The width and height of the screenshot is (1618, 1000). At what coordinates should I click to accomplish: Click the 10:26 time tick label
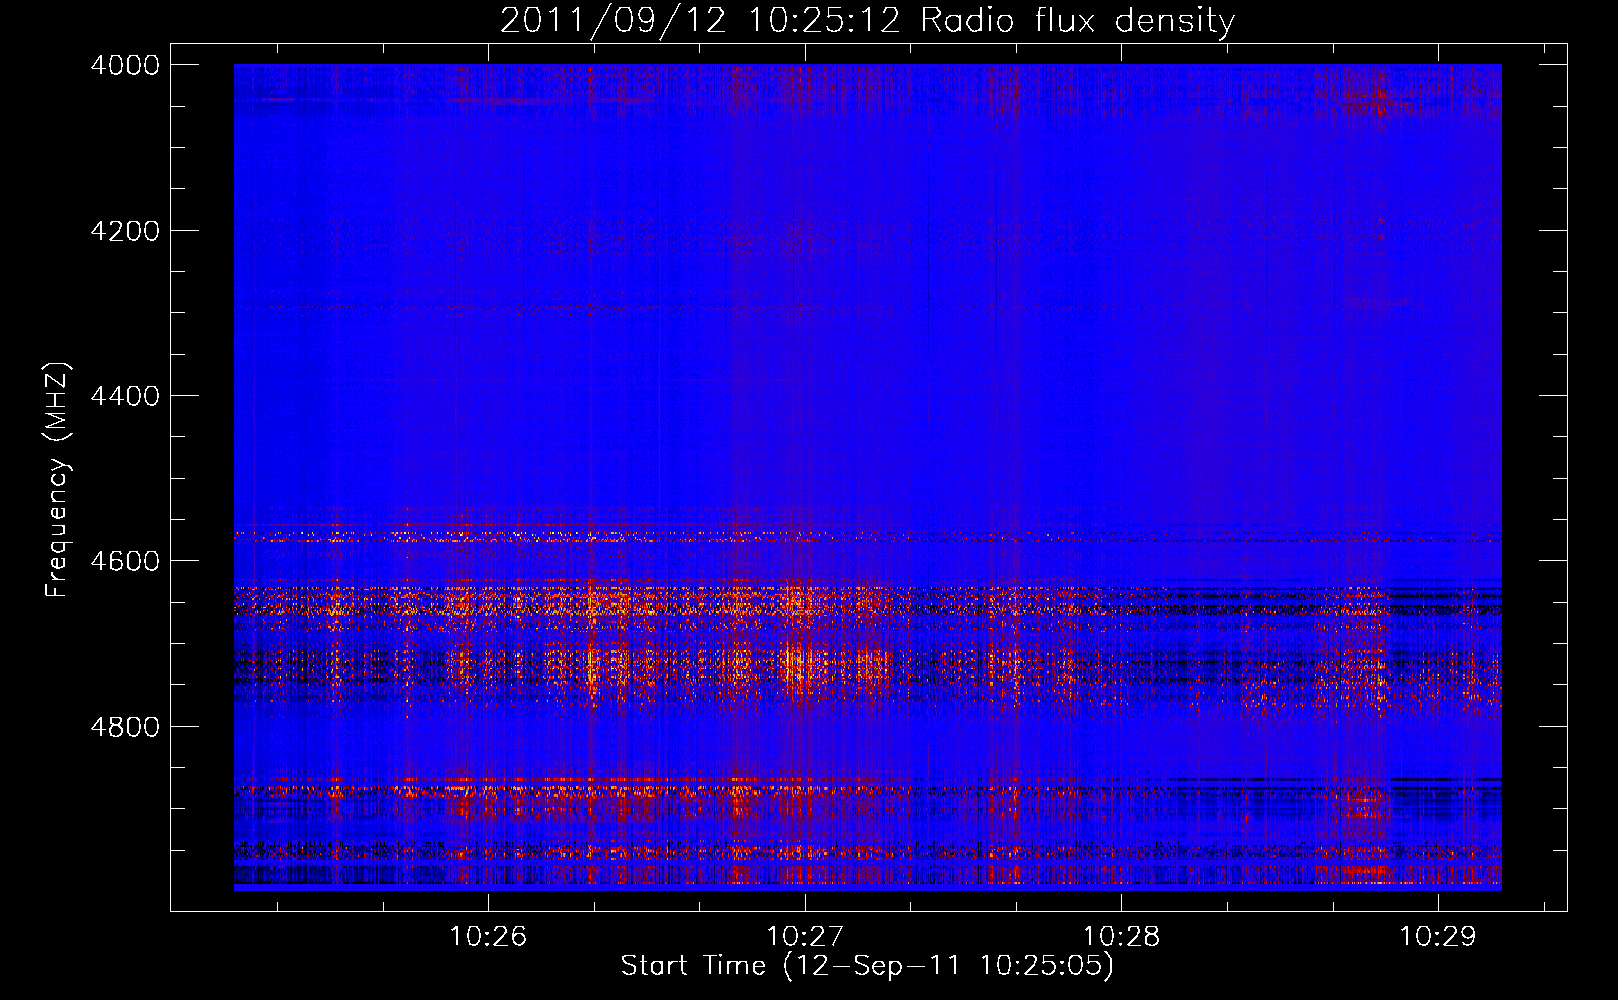[488, 936]
